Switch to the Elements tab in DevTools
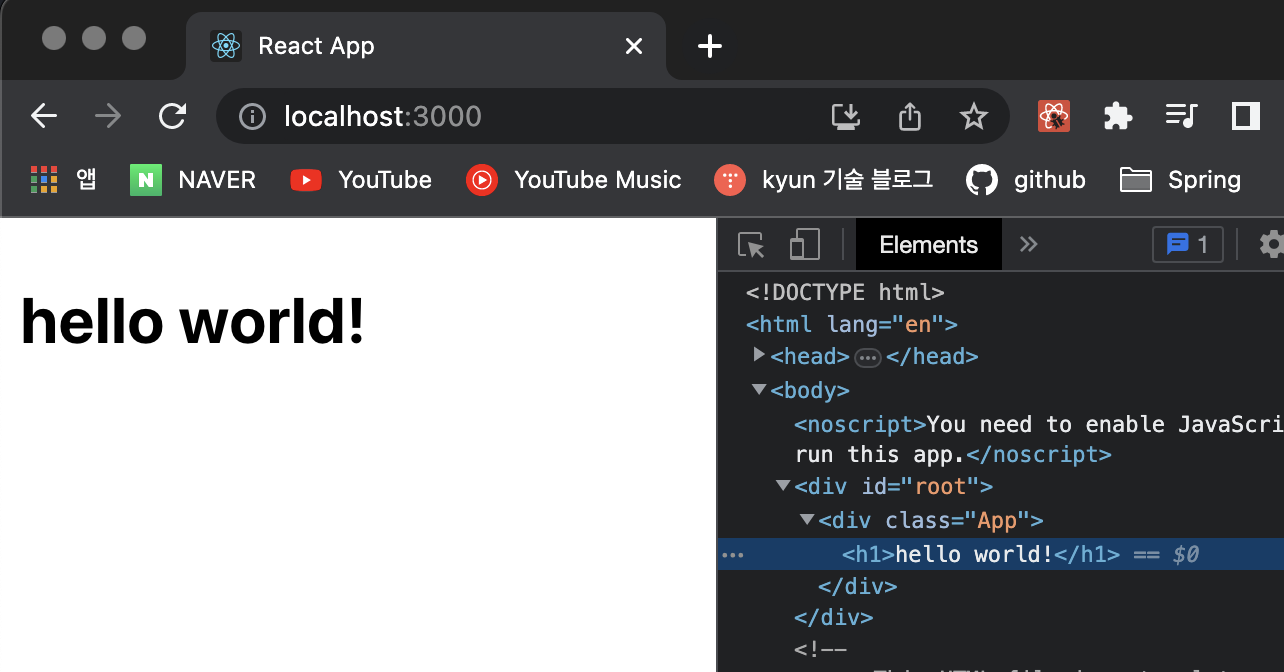 coord(929,245)
